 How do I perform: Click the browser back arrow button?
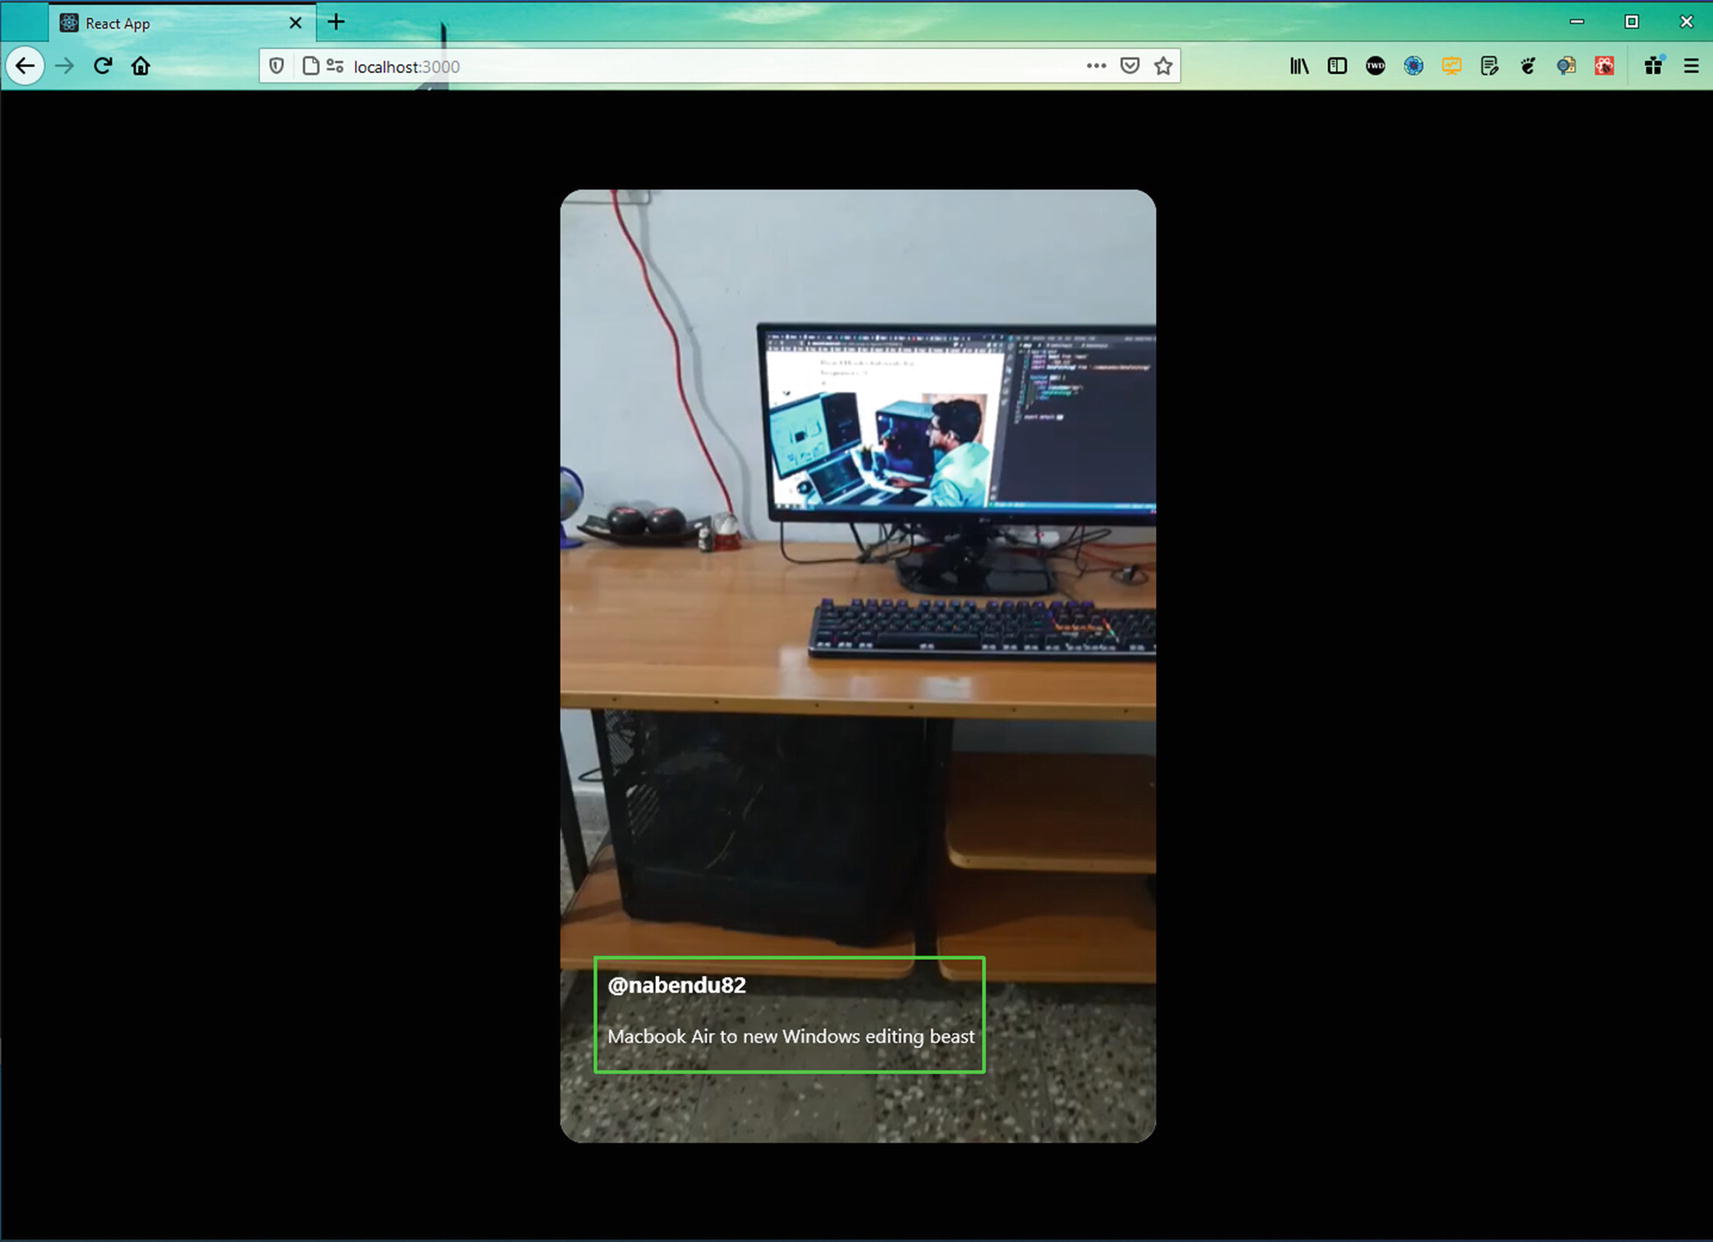click(25, 66)
